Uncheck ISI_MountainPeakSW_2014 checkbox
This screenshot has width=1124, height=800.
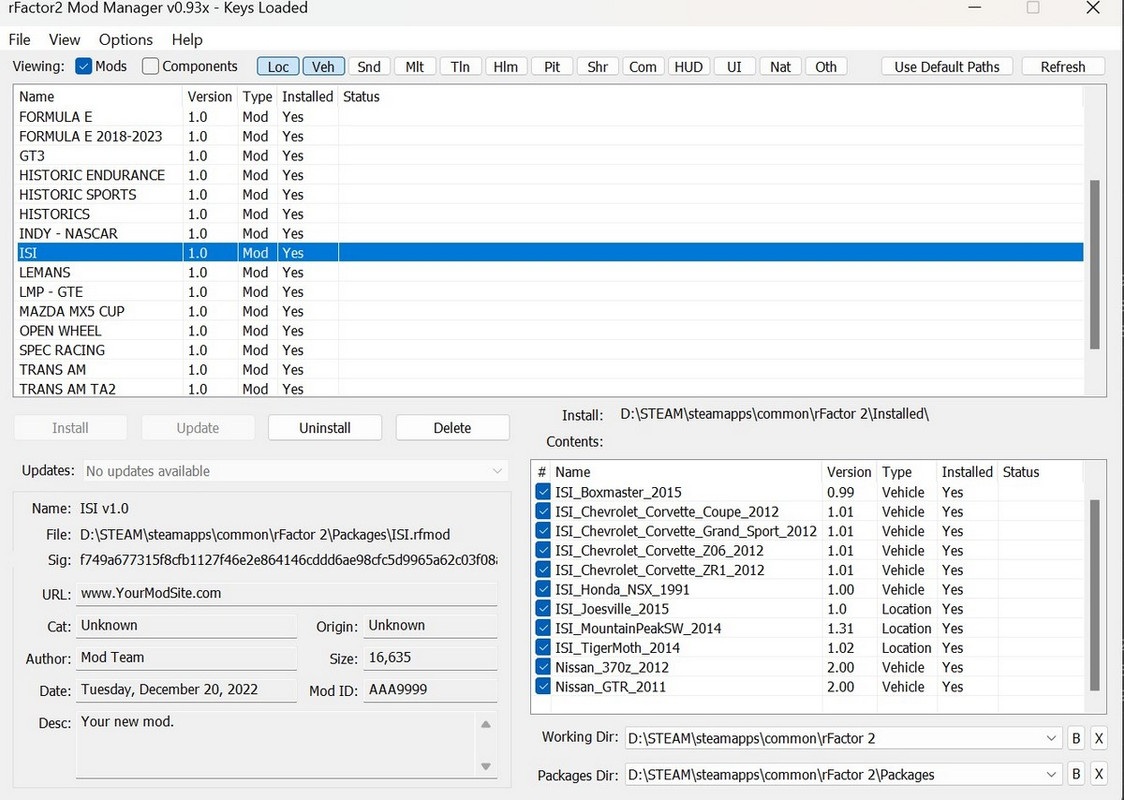(543, 628)
